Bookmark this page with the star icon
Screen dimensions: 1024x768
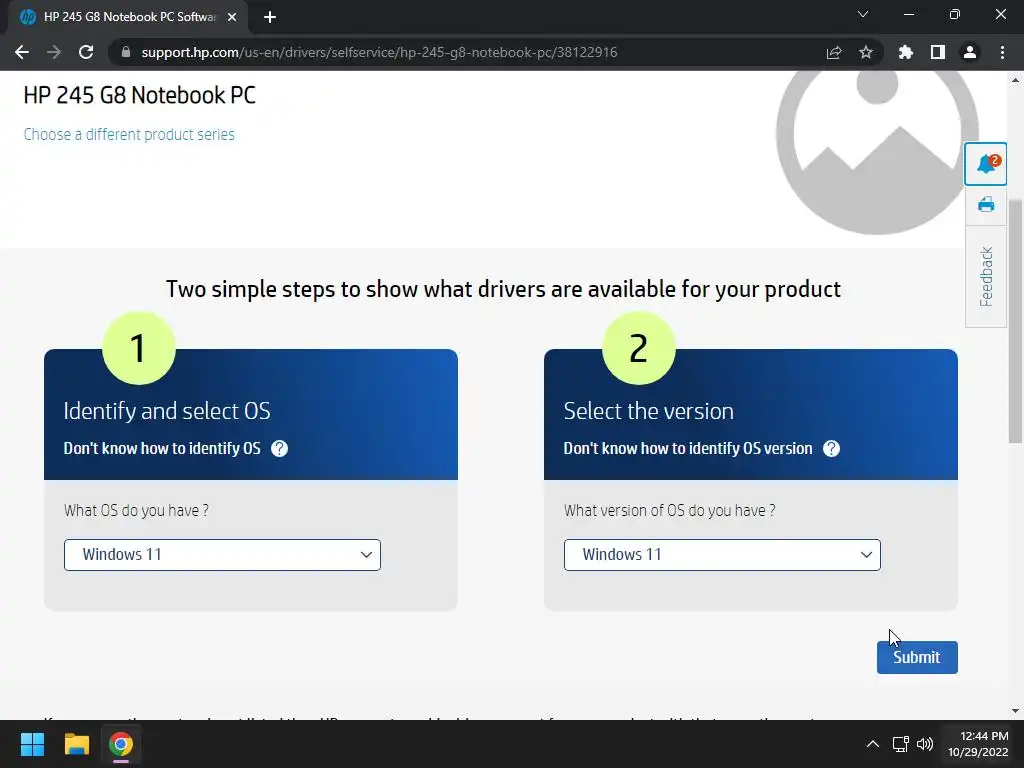[866, 52]
